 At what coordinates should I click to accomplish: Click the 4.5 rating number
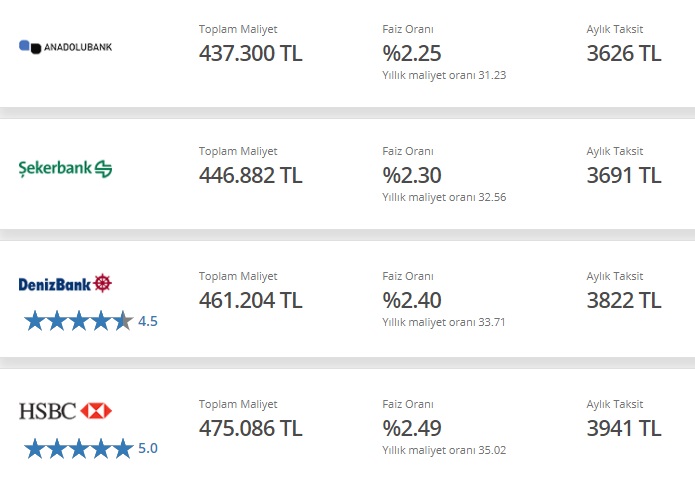tap(148, 321)
